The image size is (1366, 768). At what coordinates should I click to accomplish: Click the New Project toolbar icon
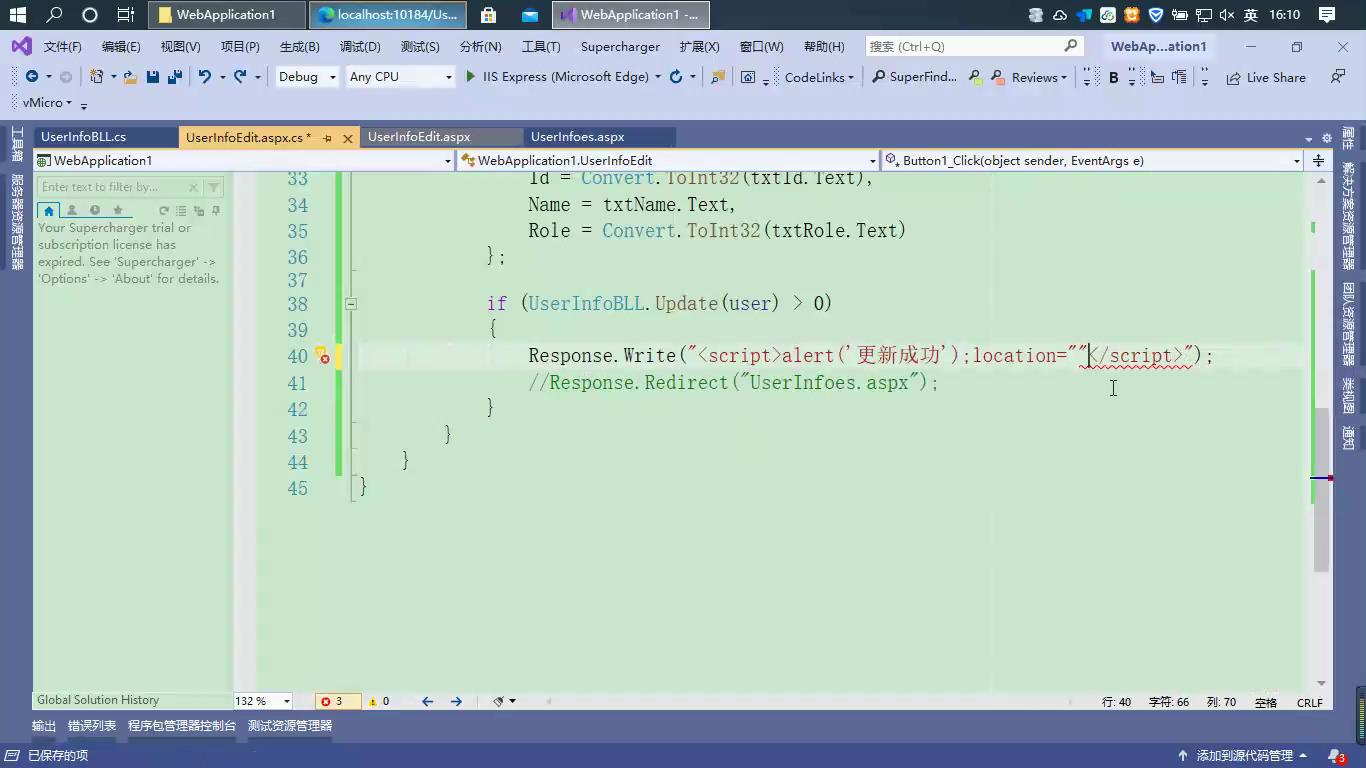tap(96, 77)
